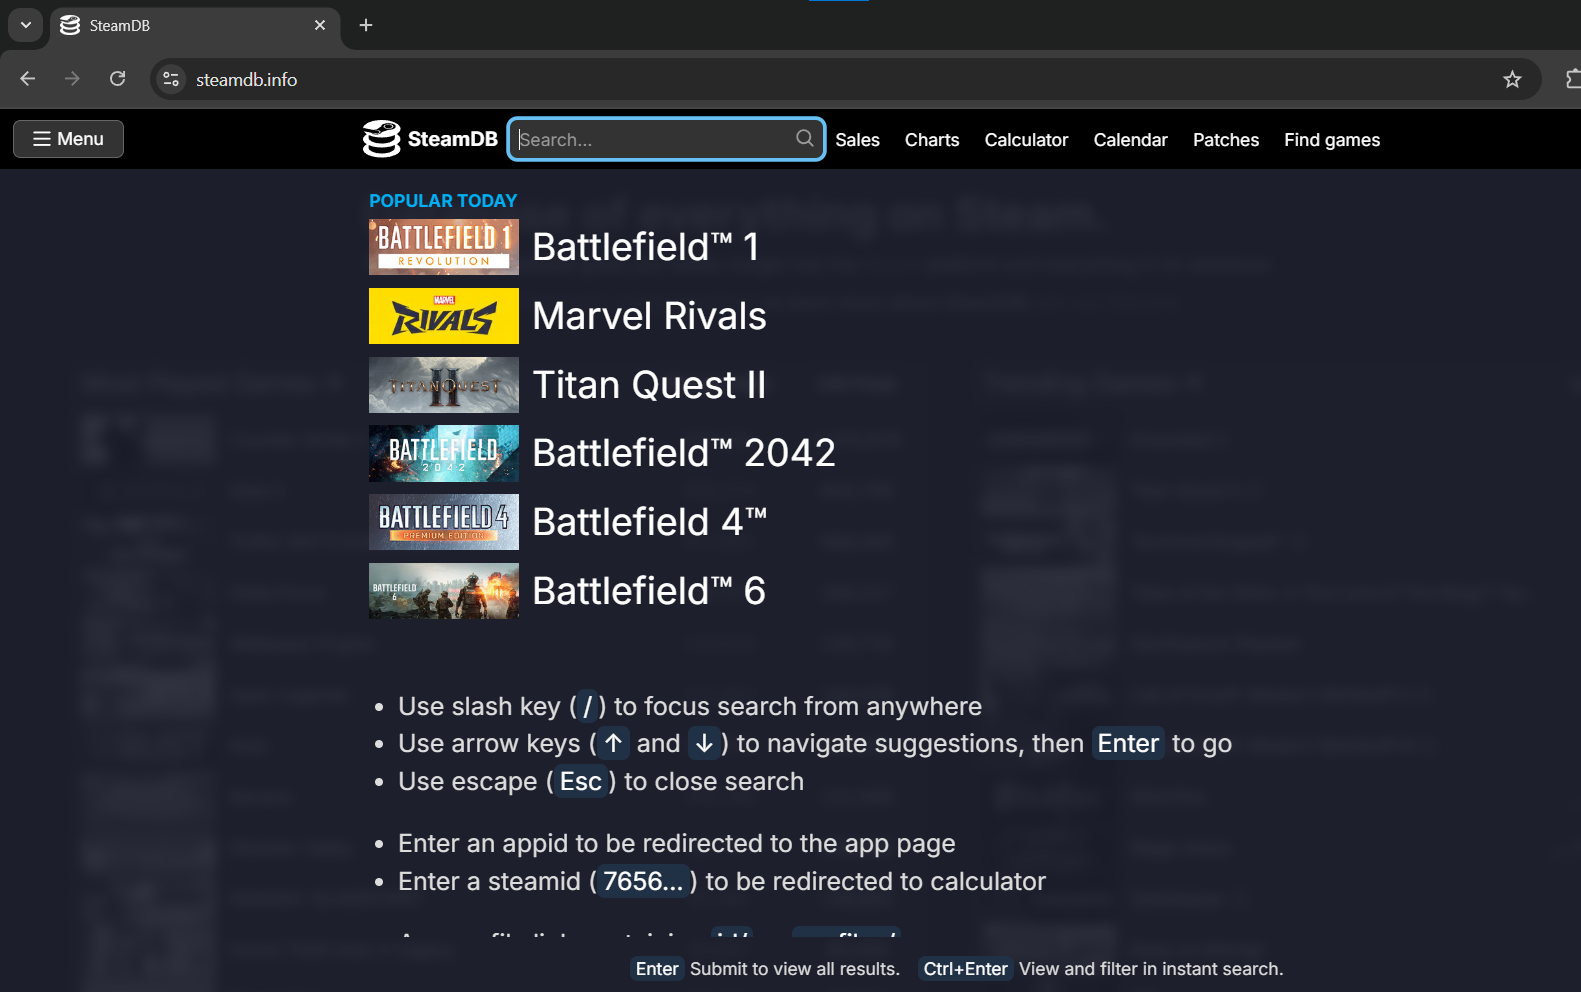
Task: Click the SteamDB brand name text
Action: [x=453, y=139]
